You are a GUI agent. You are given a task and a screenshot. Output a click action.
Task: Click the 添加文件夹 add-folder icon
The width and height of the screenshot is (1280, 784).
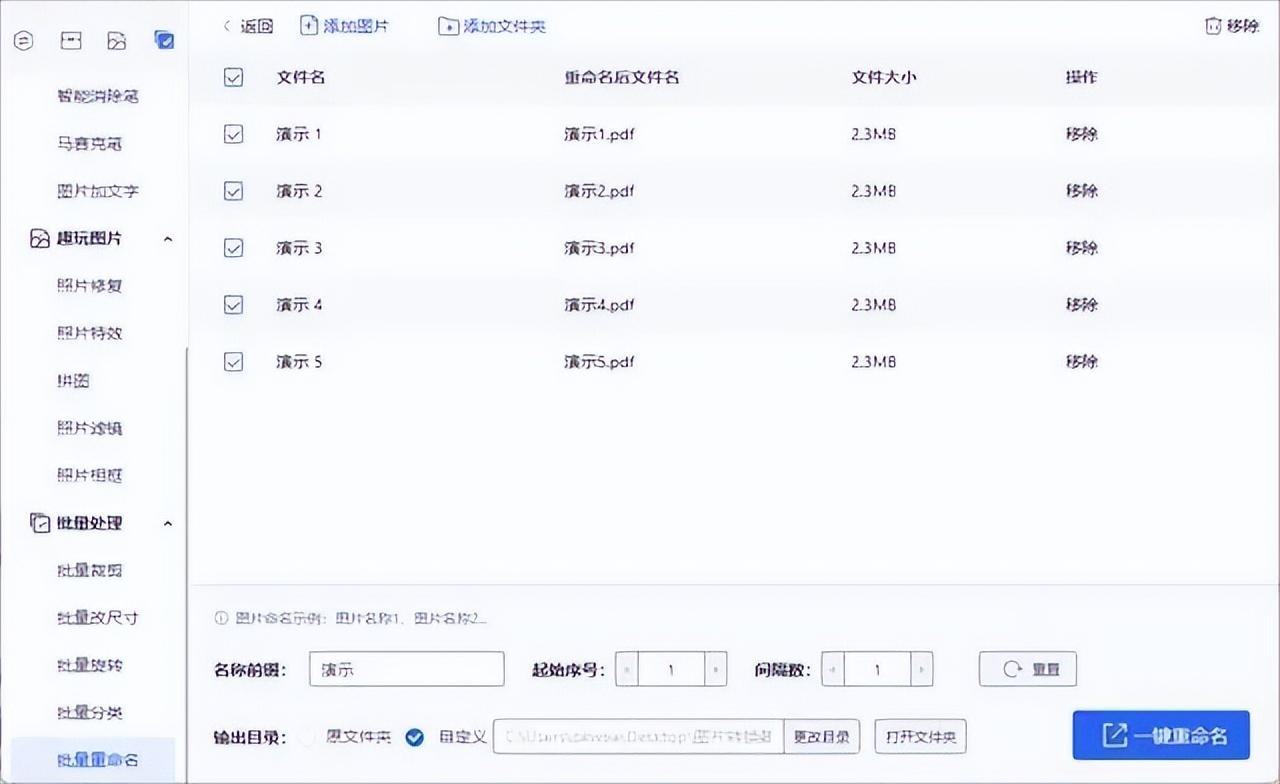pos(451,26)
